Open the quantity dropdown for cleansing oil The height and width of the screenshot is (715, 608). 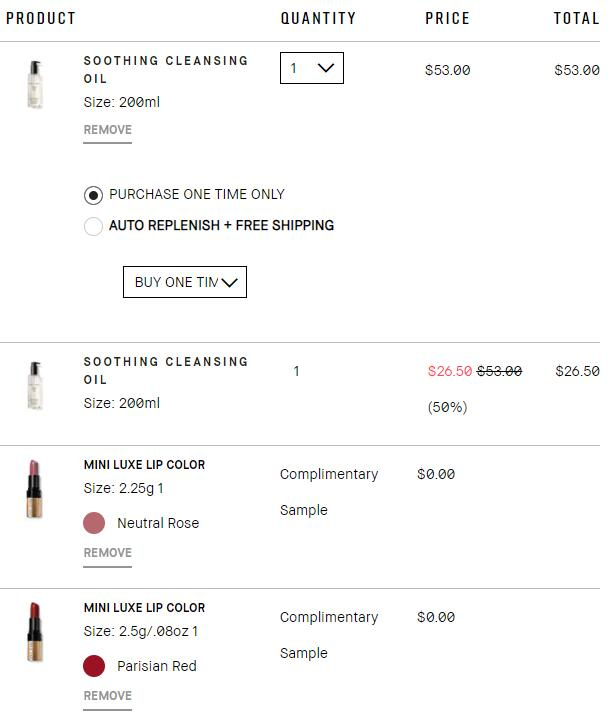[312, 68]
